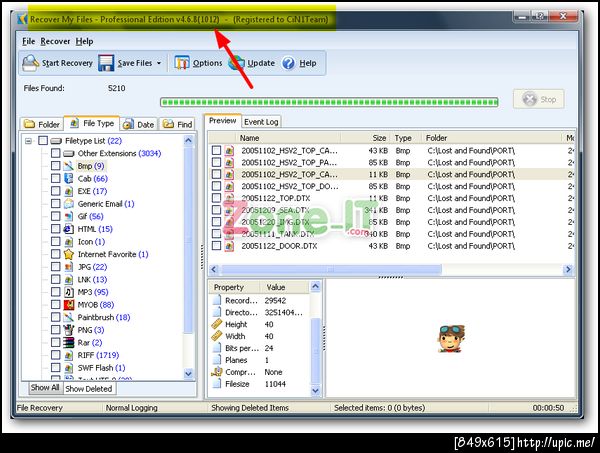Click the MYOB file type icon
This screenshot has height=453, width=600.
68,305
